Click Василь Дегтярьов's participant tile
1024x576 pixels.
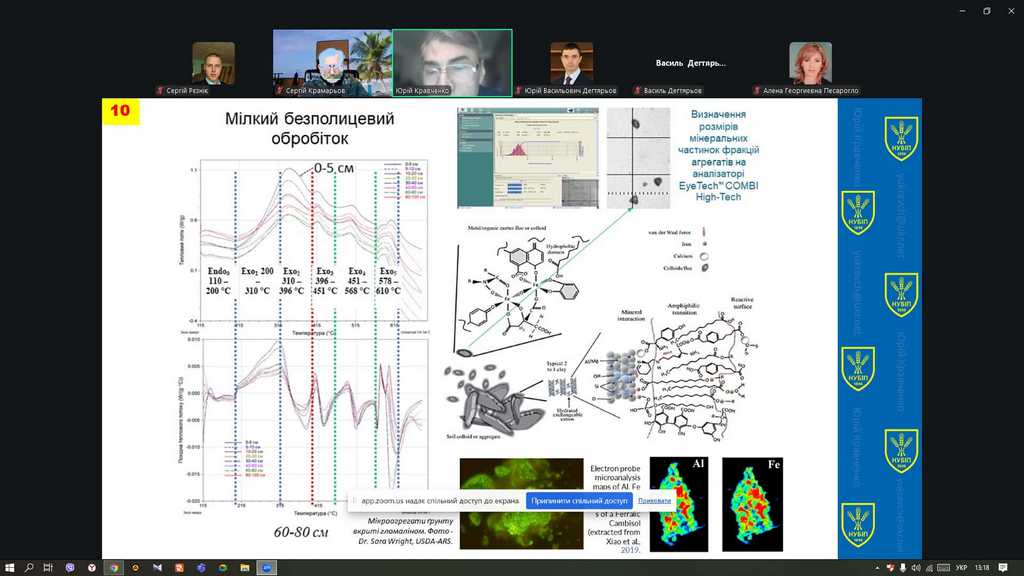tap(690, 63)
